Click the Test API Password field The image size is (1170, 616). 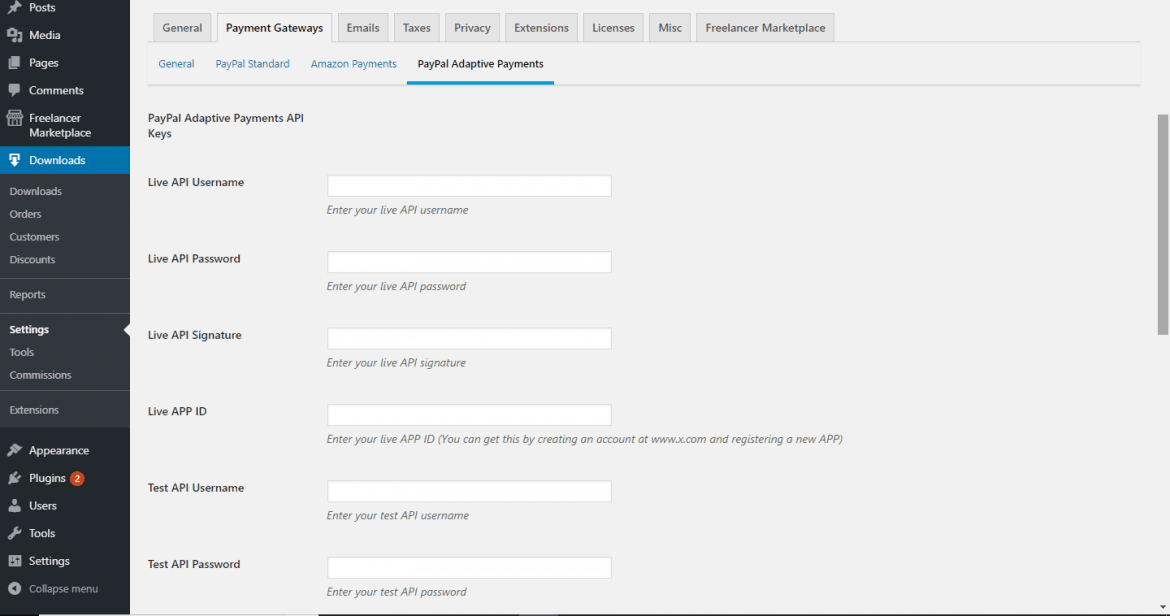point(469,568)
